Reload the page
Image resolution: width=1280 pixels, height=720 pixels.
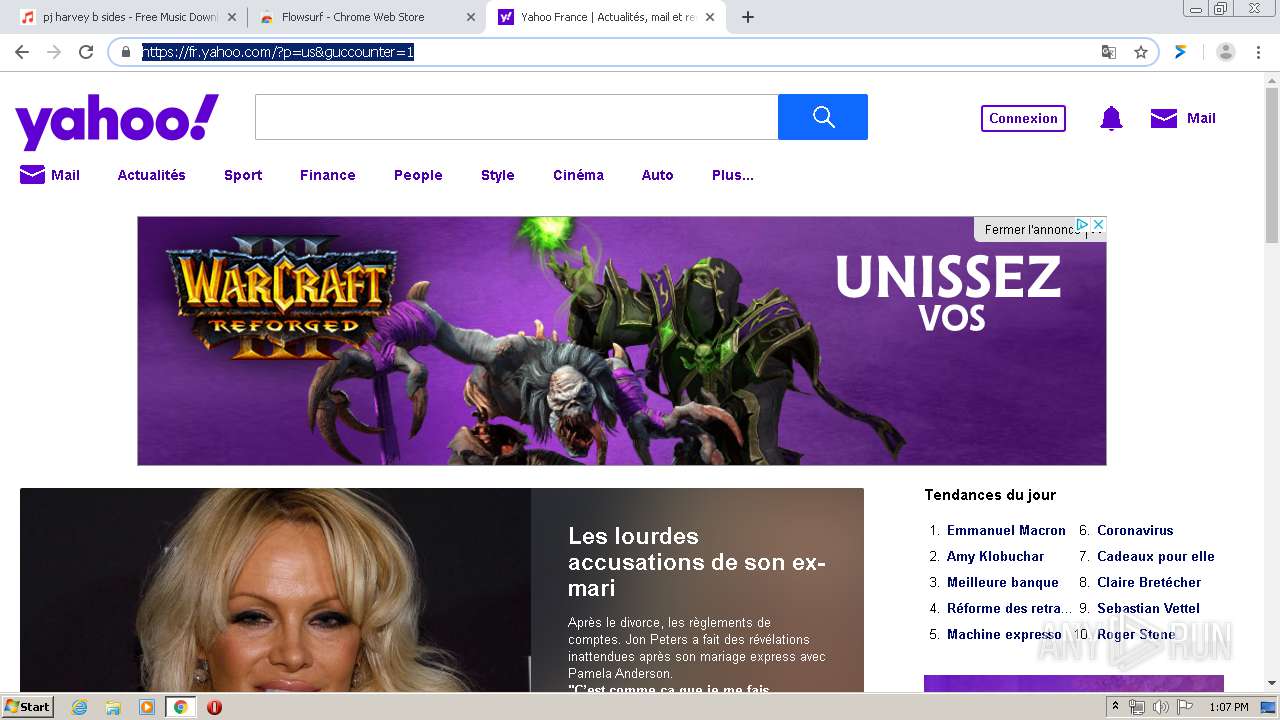click(x=86, y=52)
